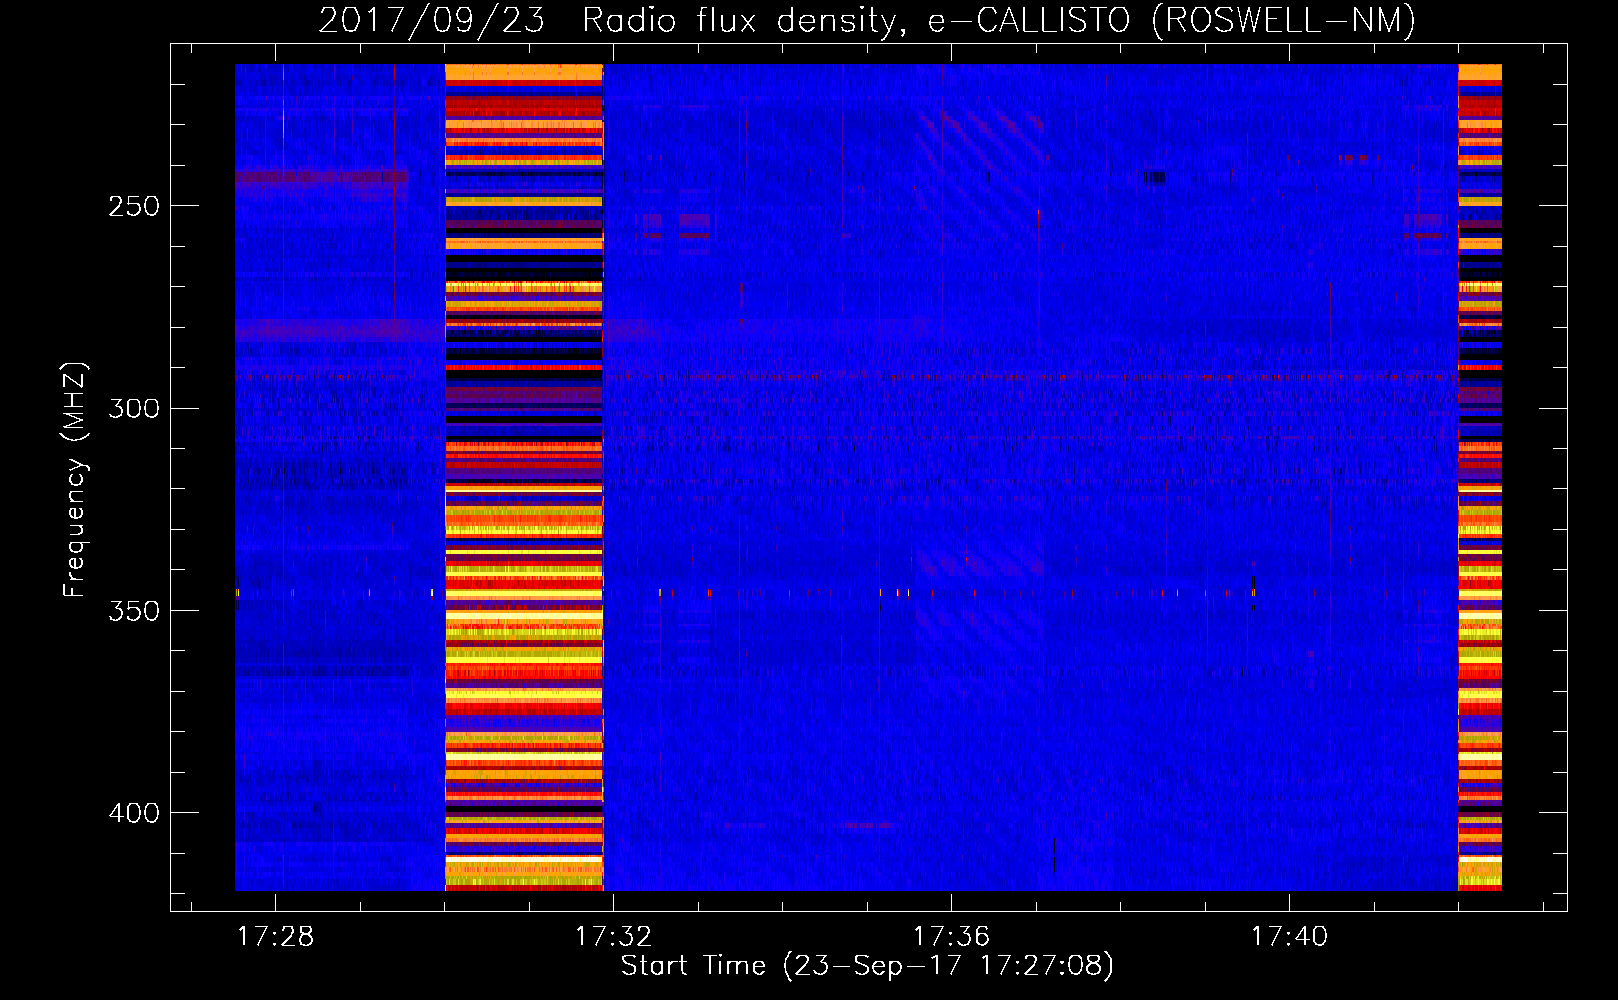
Task: Click the 400 frequency tick label
Action: (x=134, y=813)
